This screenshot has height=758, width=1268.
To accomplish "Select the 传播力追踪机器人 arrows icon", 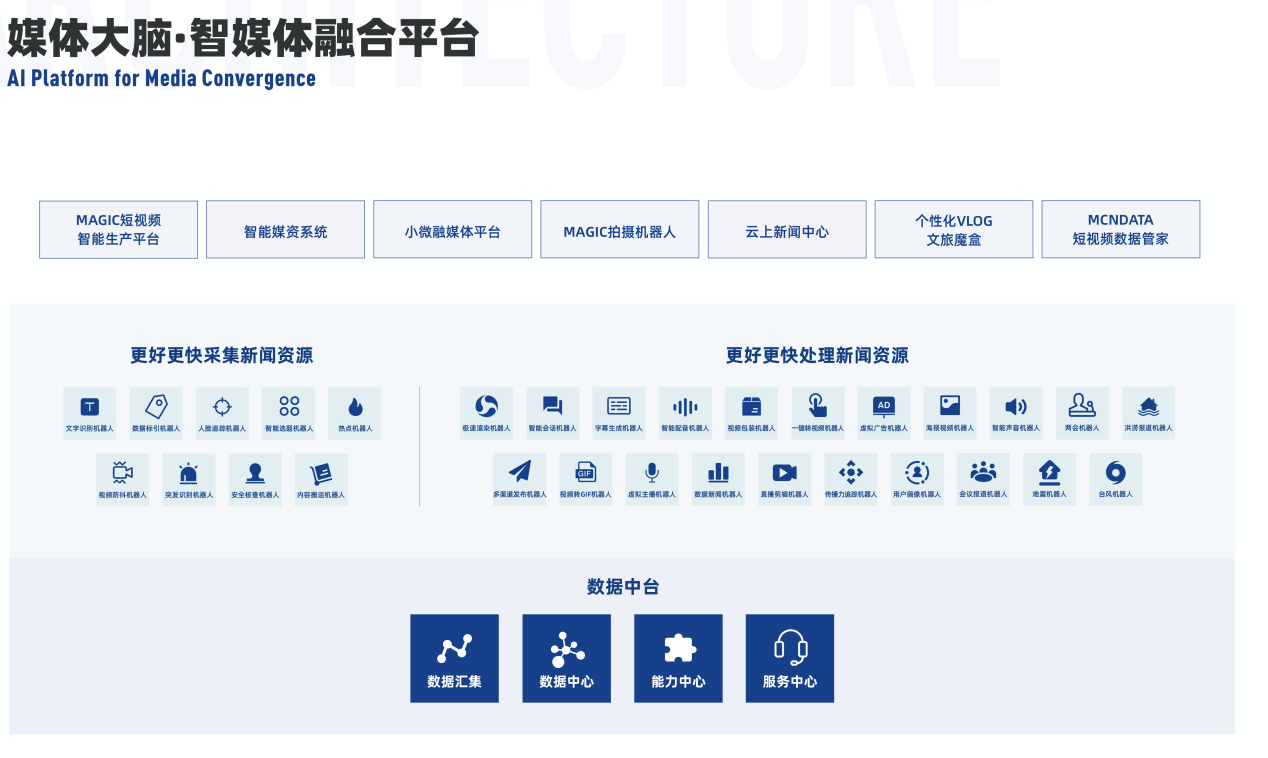I will (851, 472).
